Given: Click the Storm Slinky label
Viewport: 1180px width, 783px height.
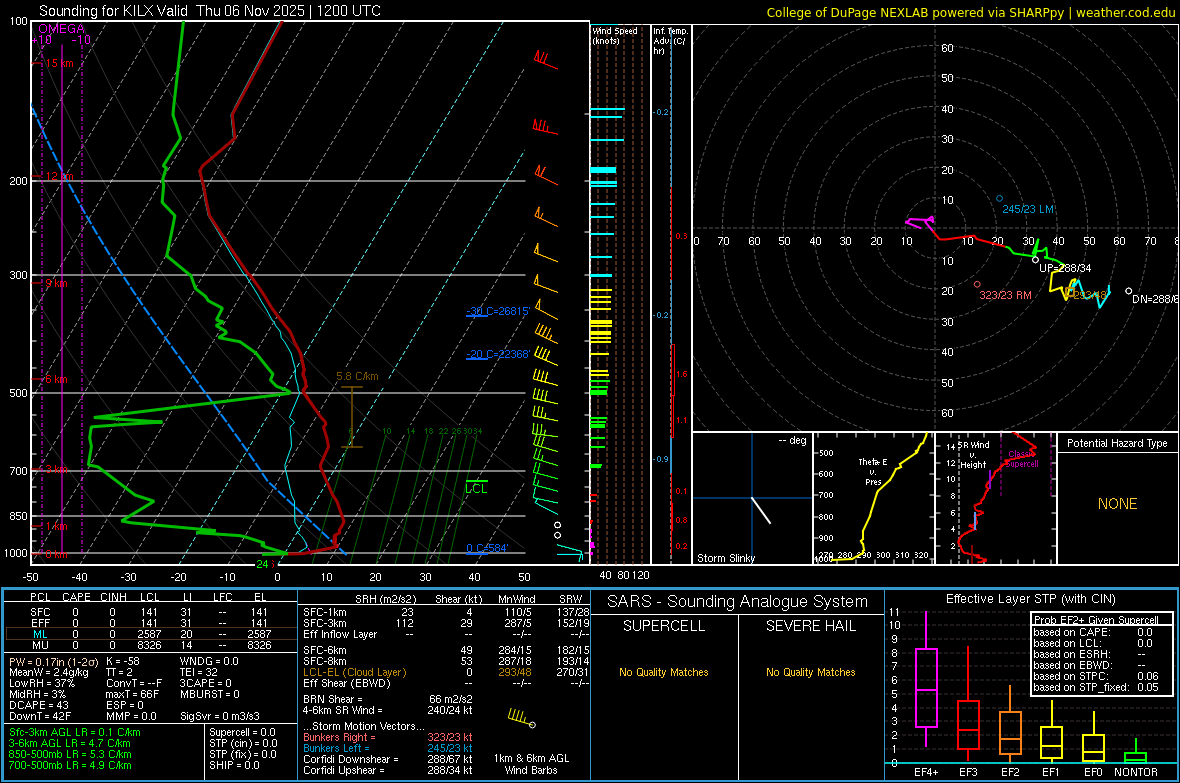Looking at the screenshot, I should [x=726, y=558].
